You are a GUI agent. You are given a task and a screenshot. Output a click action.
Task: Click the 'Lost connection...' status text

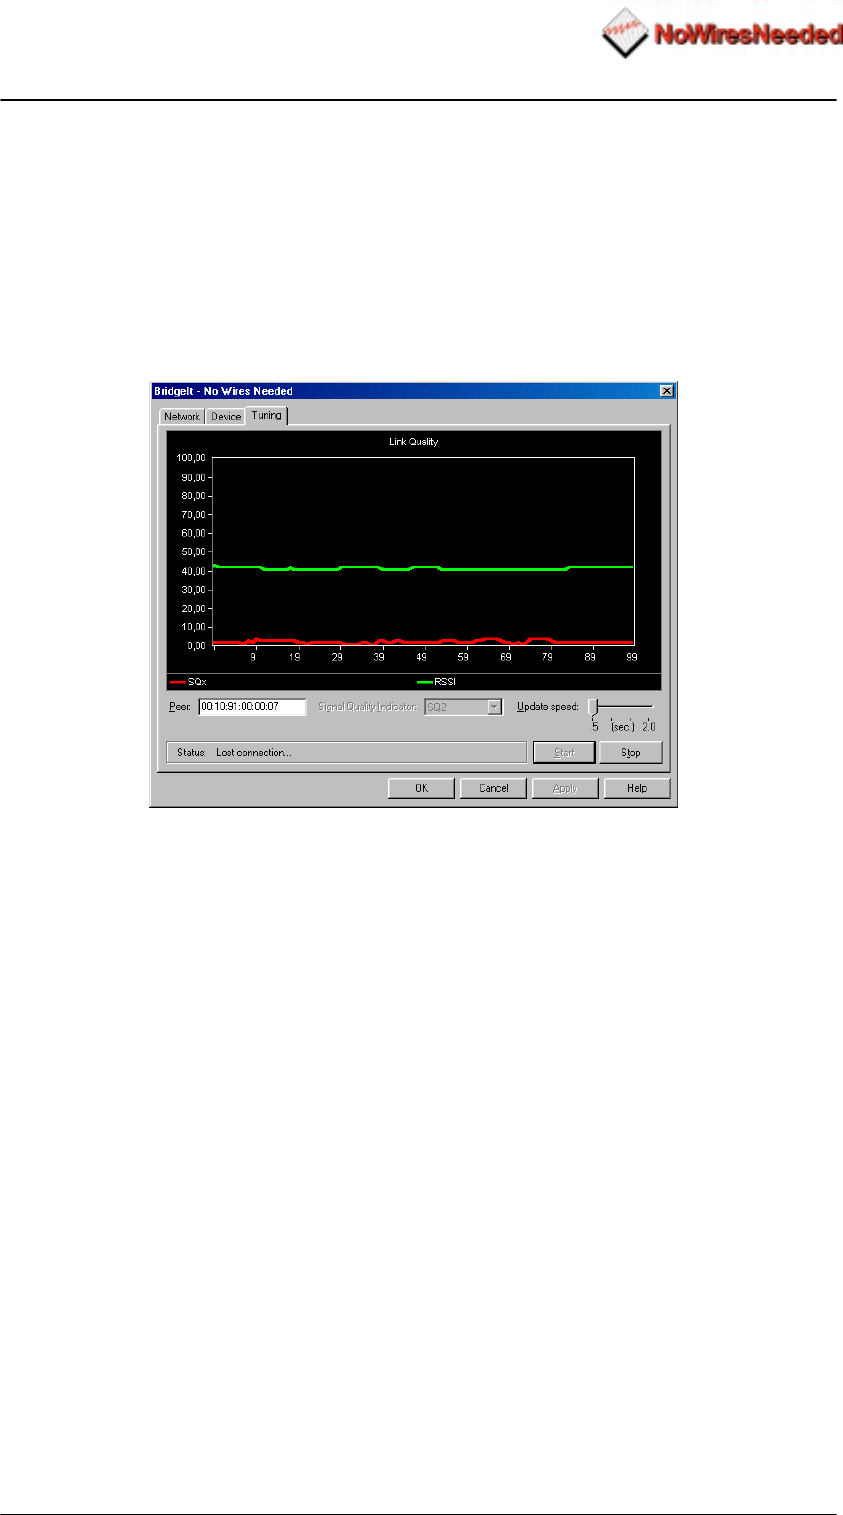(x=254, y=752)
